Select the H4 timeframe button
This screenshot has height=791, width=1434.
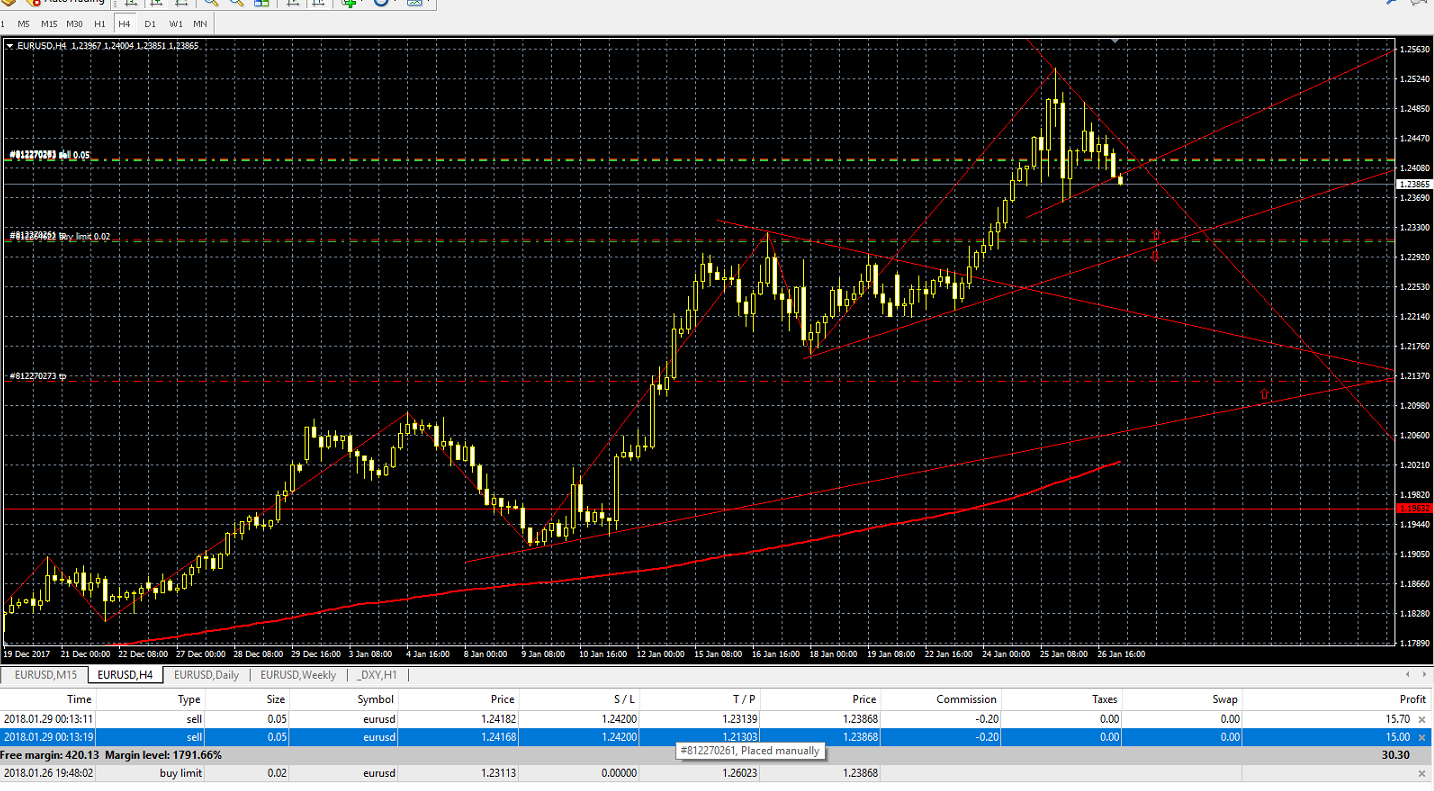tap(124, 23)
